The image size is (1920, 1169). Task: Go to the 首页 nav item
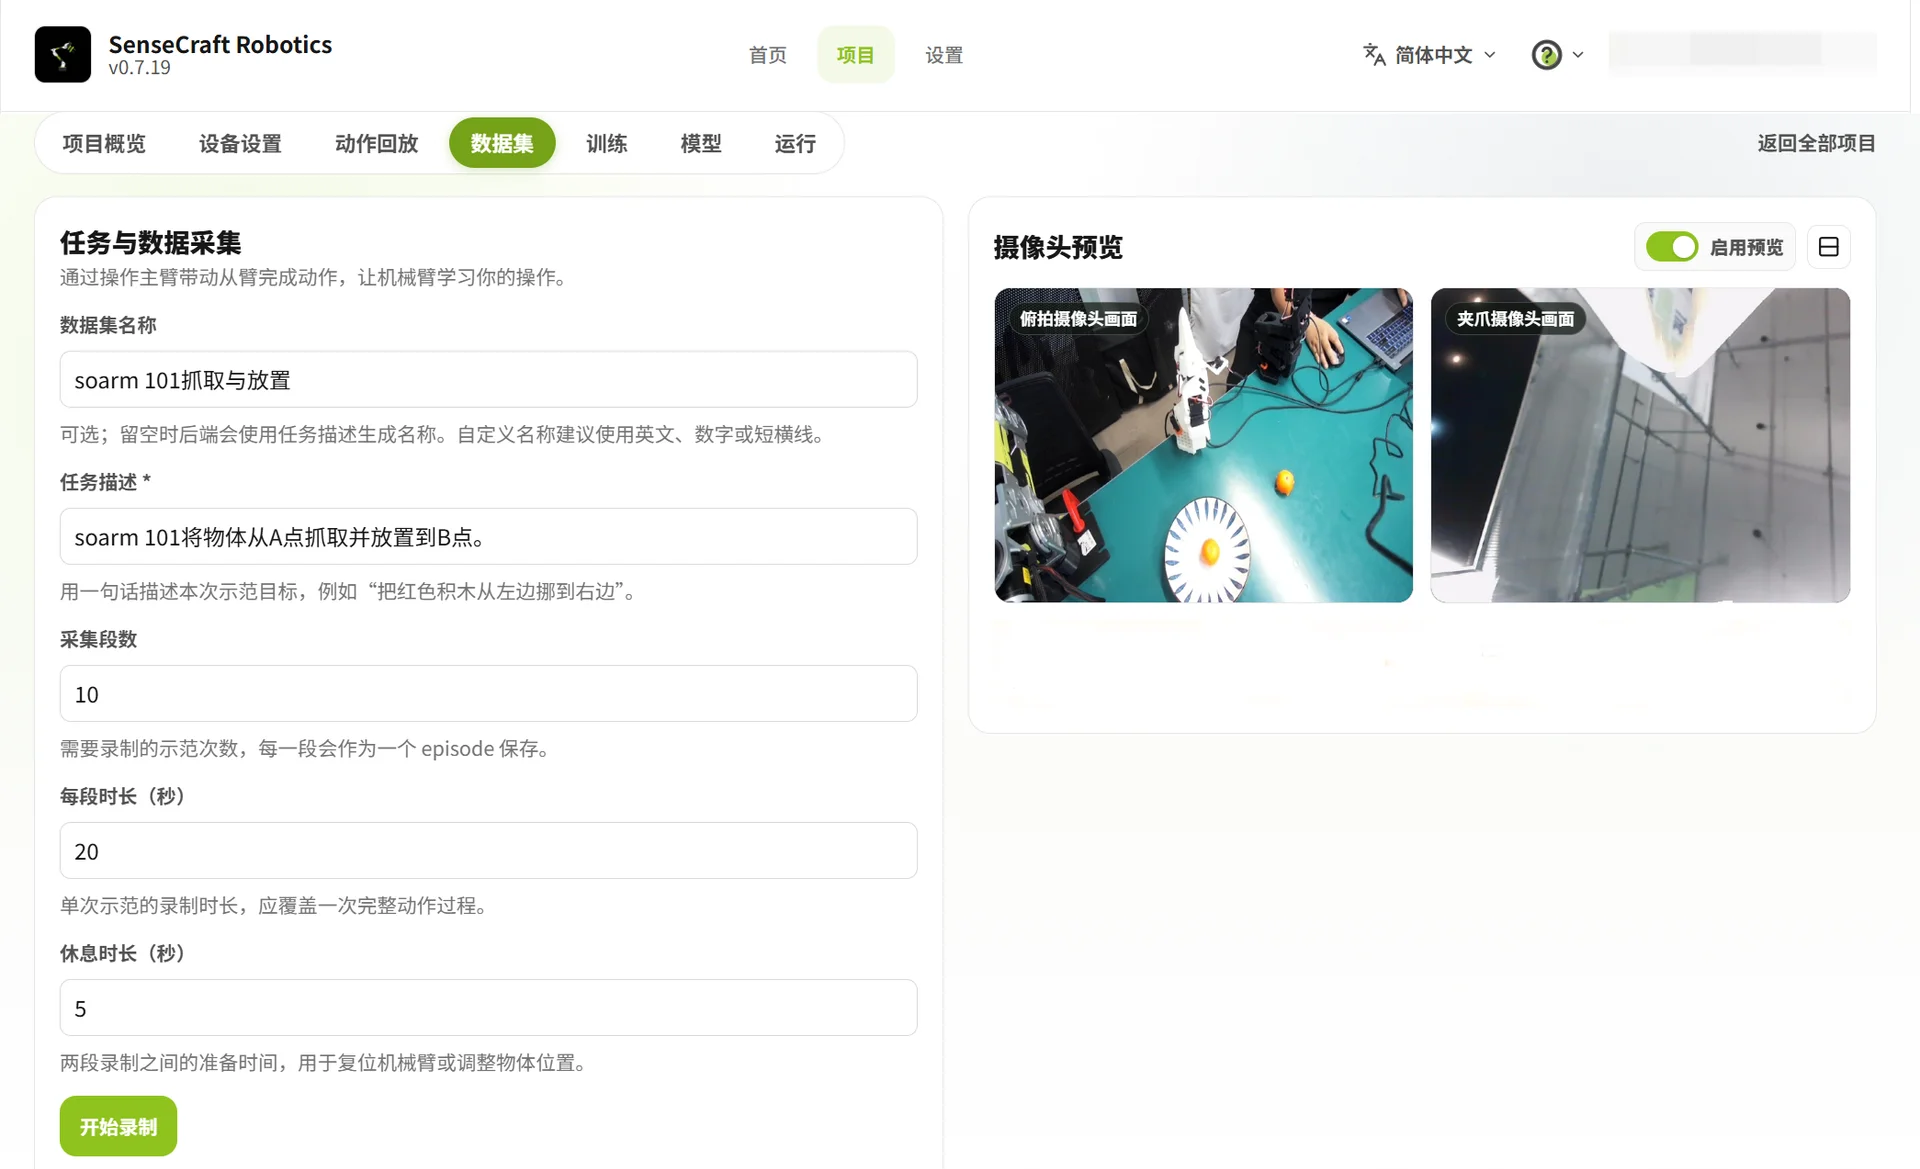tap(767, 54)
